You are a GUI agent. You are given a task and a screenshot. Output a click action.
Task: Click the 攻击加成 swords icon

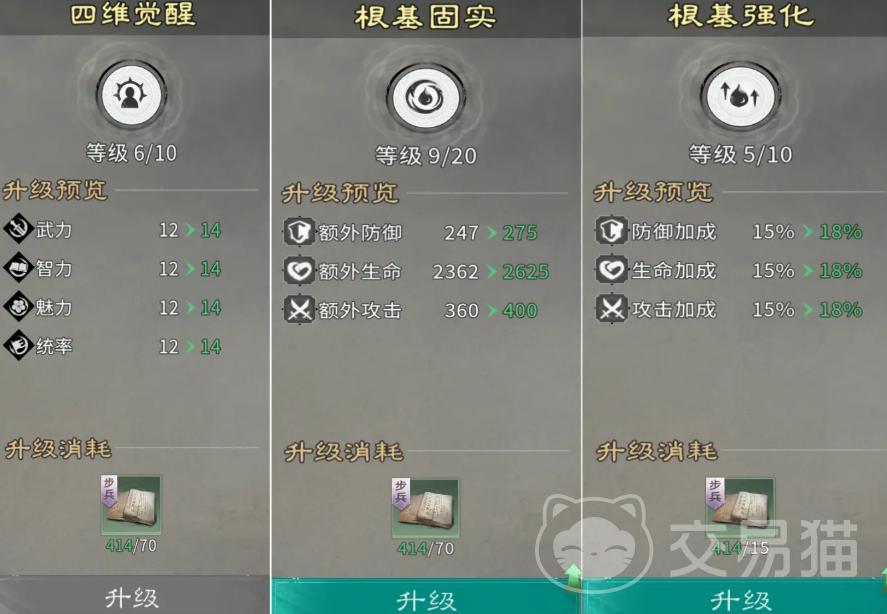(x=611, y=308)
